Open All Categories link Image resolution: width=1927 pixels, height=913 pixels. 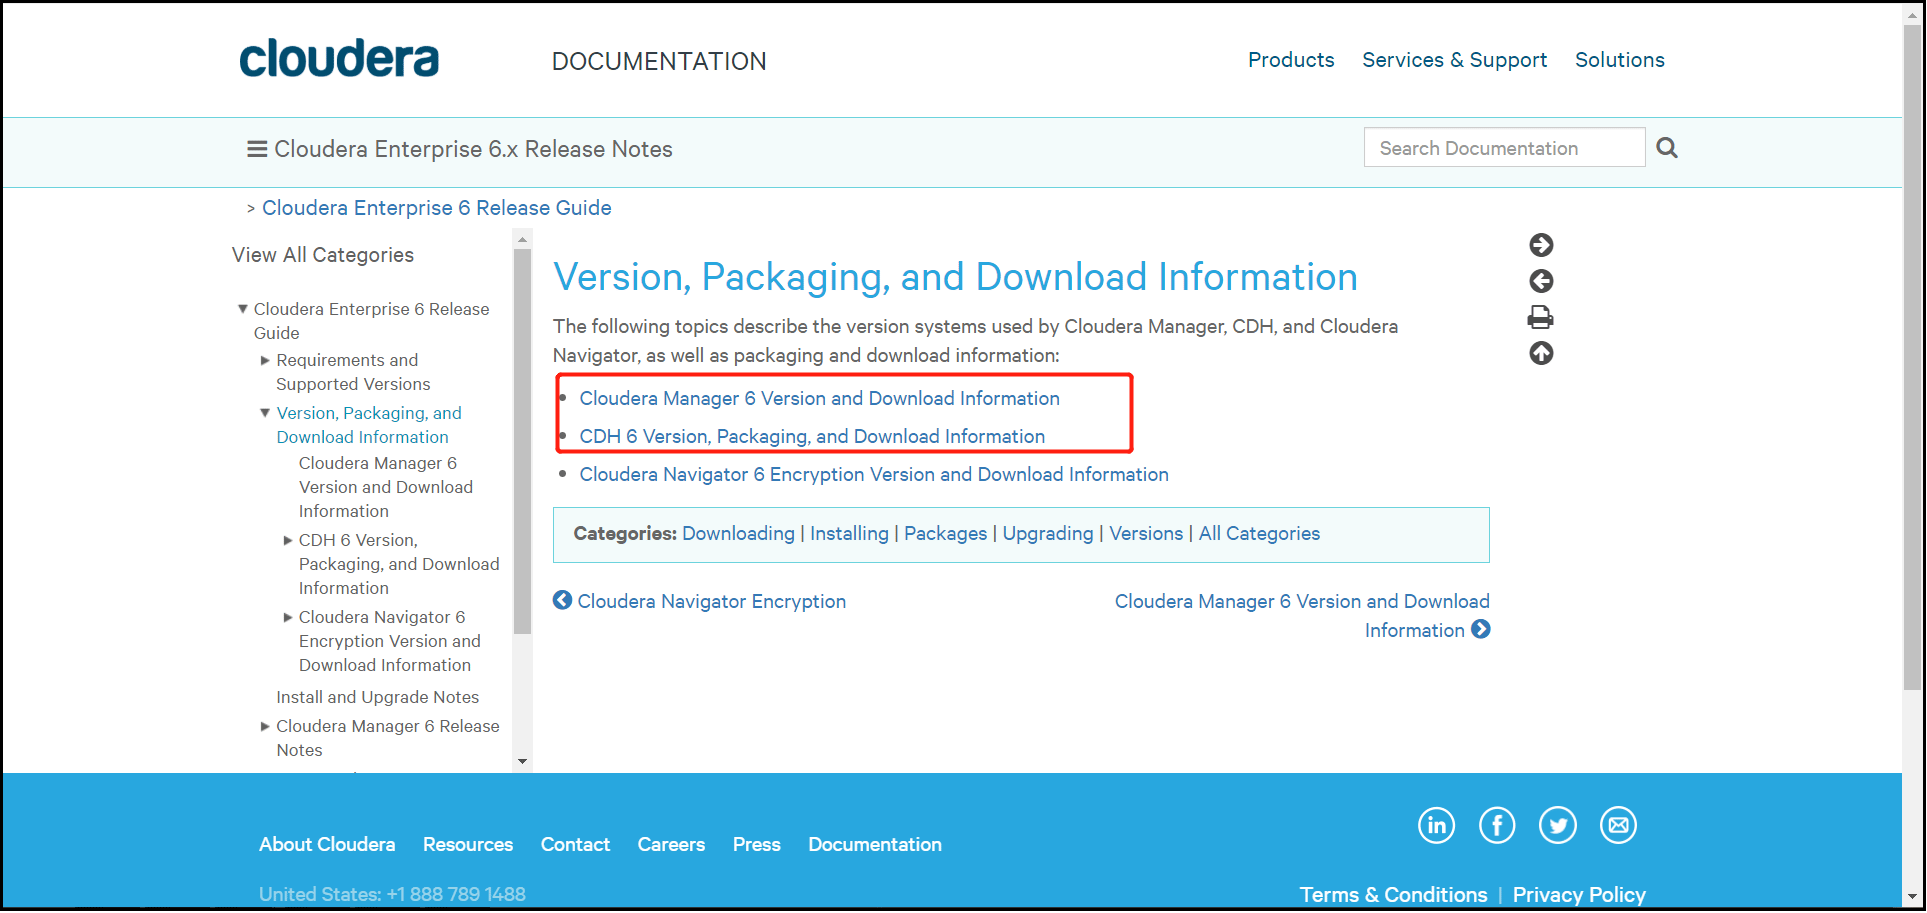coord(1259,533)
